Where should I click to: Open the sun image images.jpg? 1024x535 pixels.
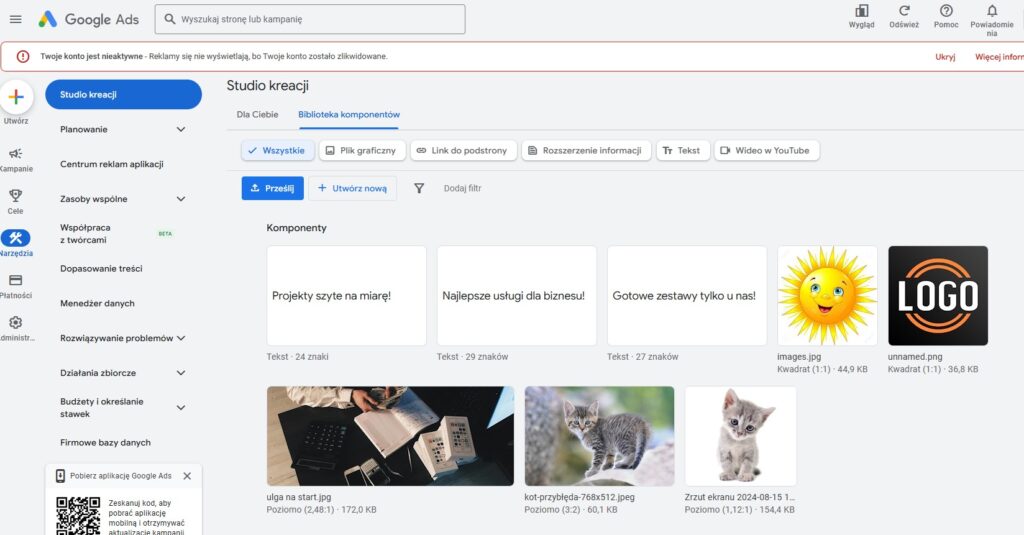pos(827,296)
